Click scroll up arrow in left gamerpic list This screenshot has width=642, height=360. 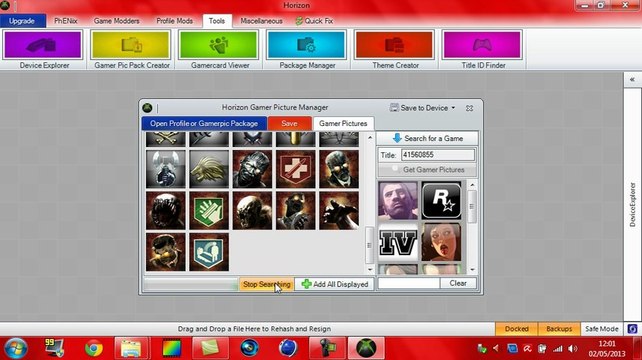370,138
